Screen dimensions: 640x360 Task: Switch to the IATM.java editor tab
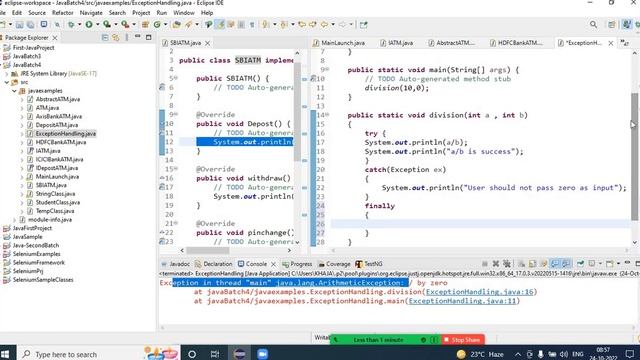coord(396,43)
